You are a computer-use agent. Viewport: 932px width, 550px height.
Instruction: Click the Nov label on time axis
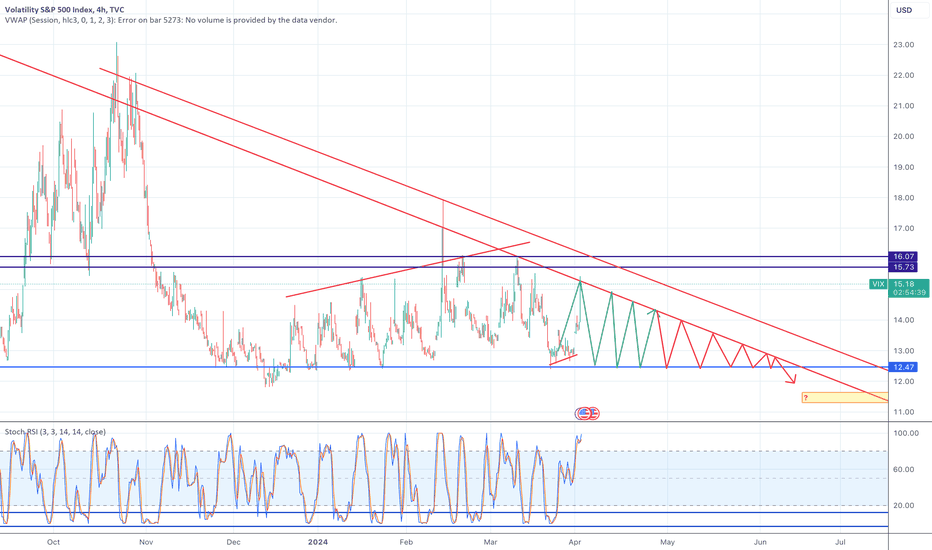[146, 542]
